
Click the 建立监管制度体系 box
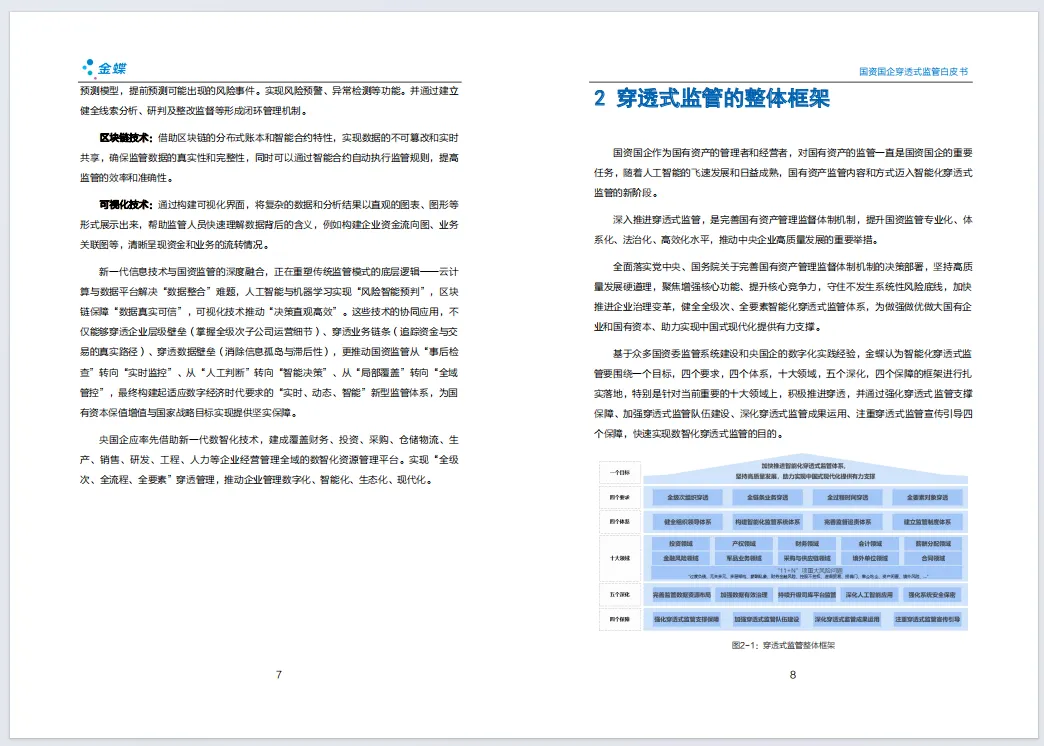coord(927,522)
